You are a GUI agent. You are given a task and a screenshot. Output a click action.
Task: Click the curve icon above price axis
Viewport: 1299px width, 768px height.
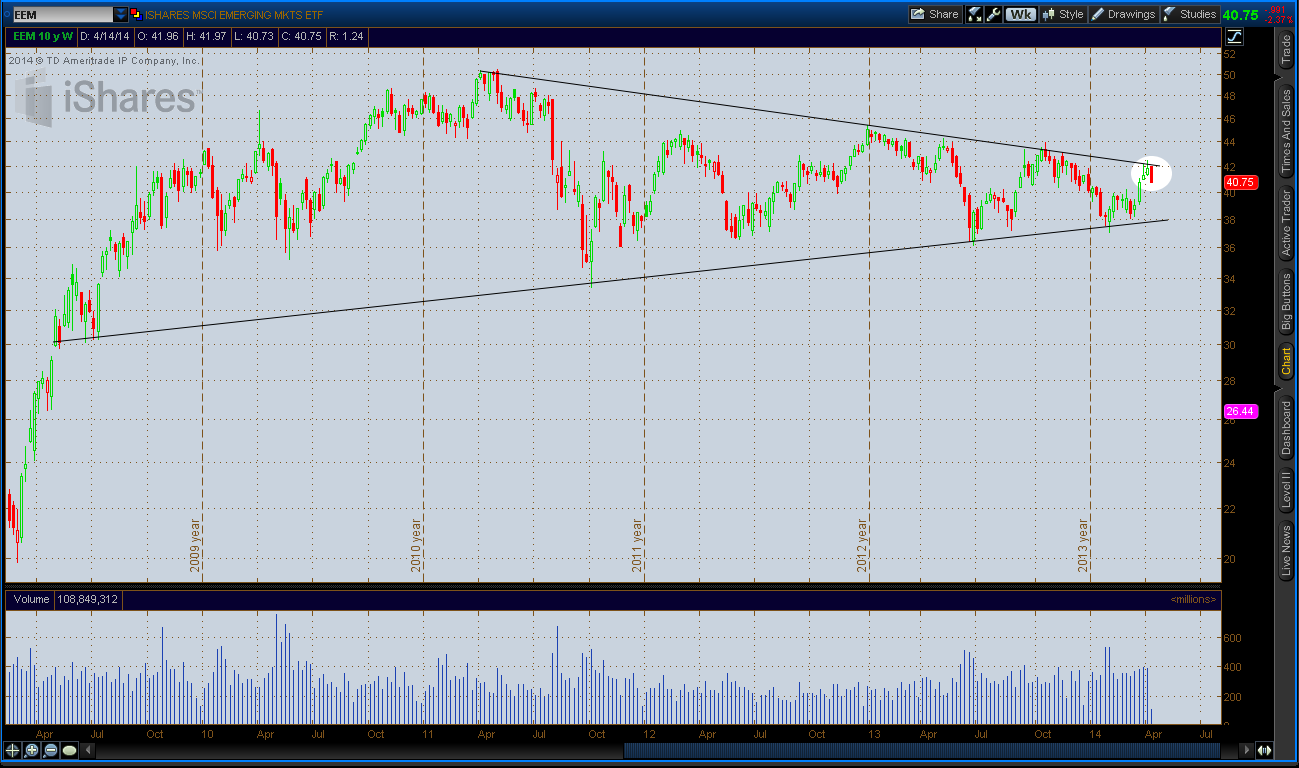click(1234, 37)
